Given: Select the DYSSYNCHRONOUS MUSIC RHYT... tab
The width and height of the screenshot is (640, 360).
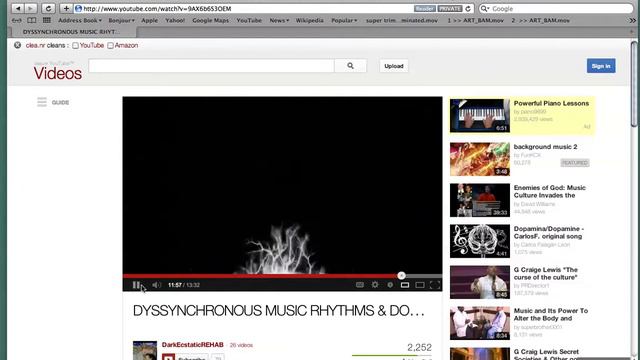Looking at the screenshot, I should pos(72,31).
